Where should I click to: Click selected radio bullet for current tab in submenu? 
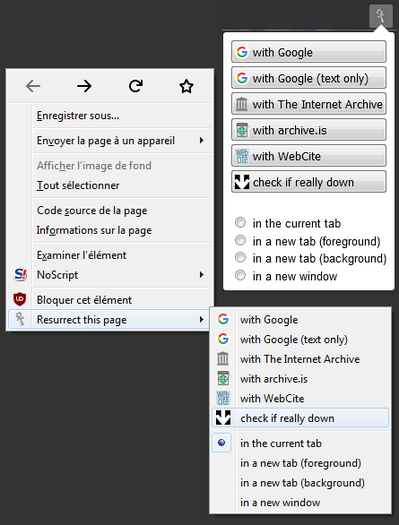222,443
